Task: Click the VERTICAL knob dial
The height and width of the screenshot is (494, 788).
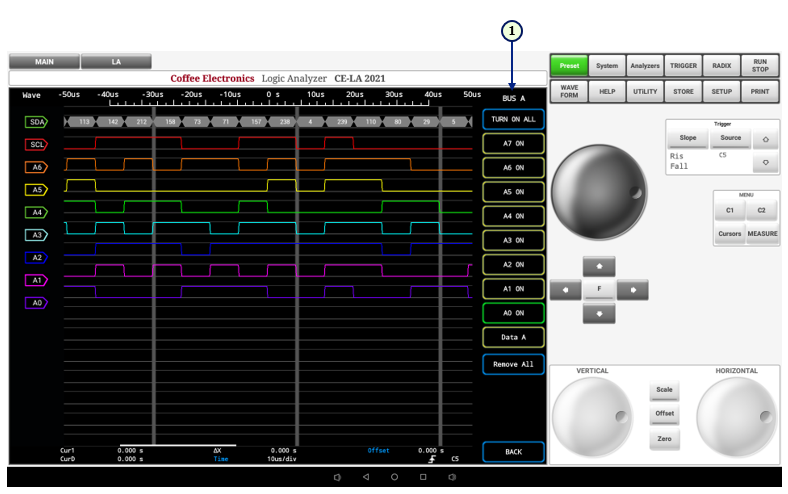Action: (594, 417)
